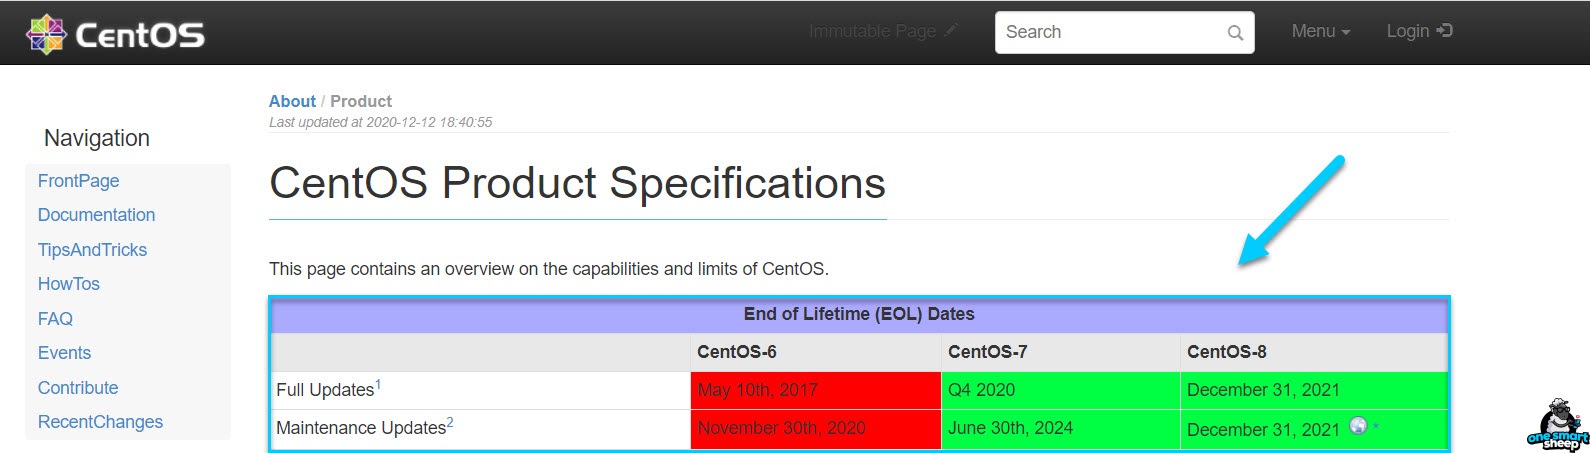Click the One Smart Sheep logo

click(1558, 425)
